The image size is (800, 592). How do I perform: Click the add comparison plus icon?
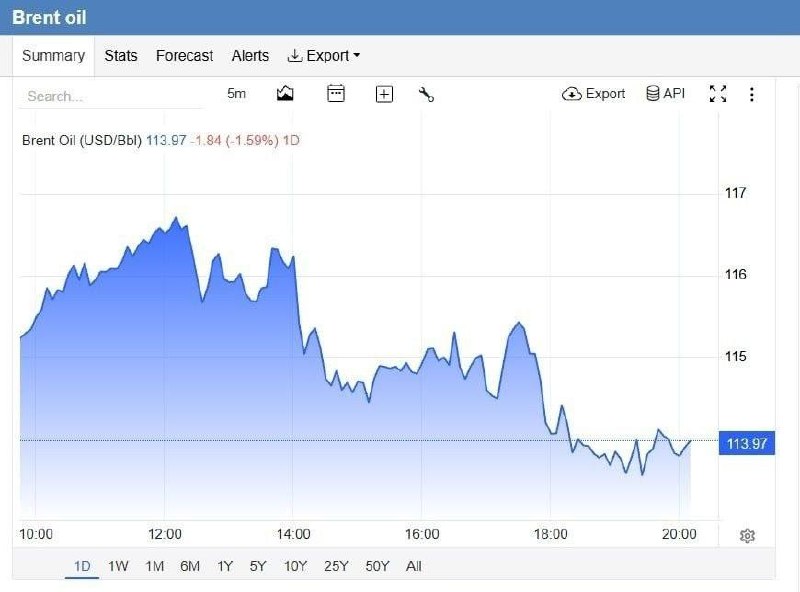tap(384, 94)
